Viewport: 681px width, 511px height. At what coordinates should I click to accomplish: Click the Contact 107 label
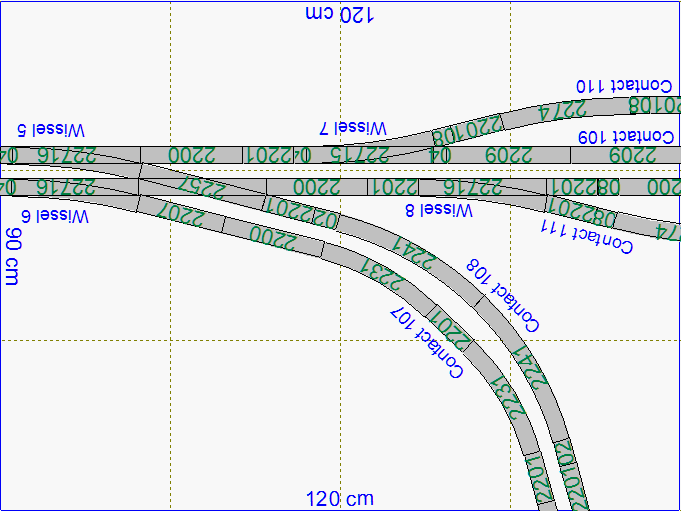427,342
